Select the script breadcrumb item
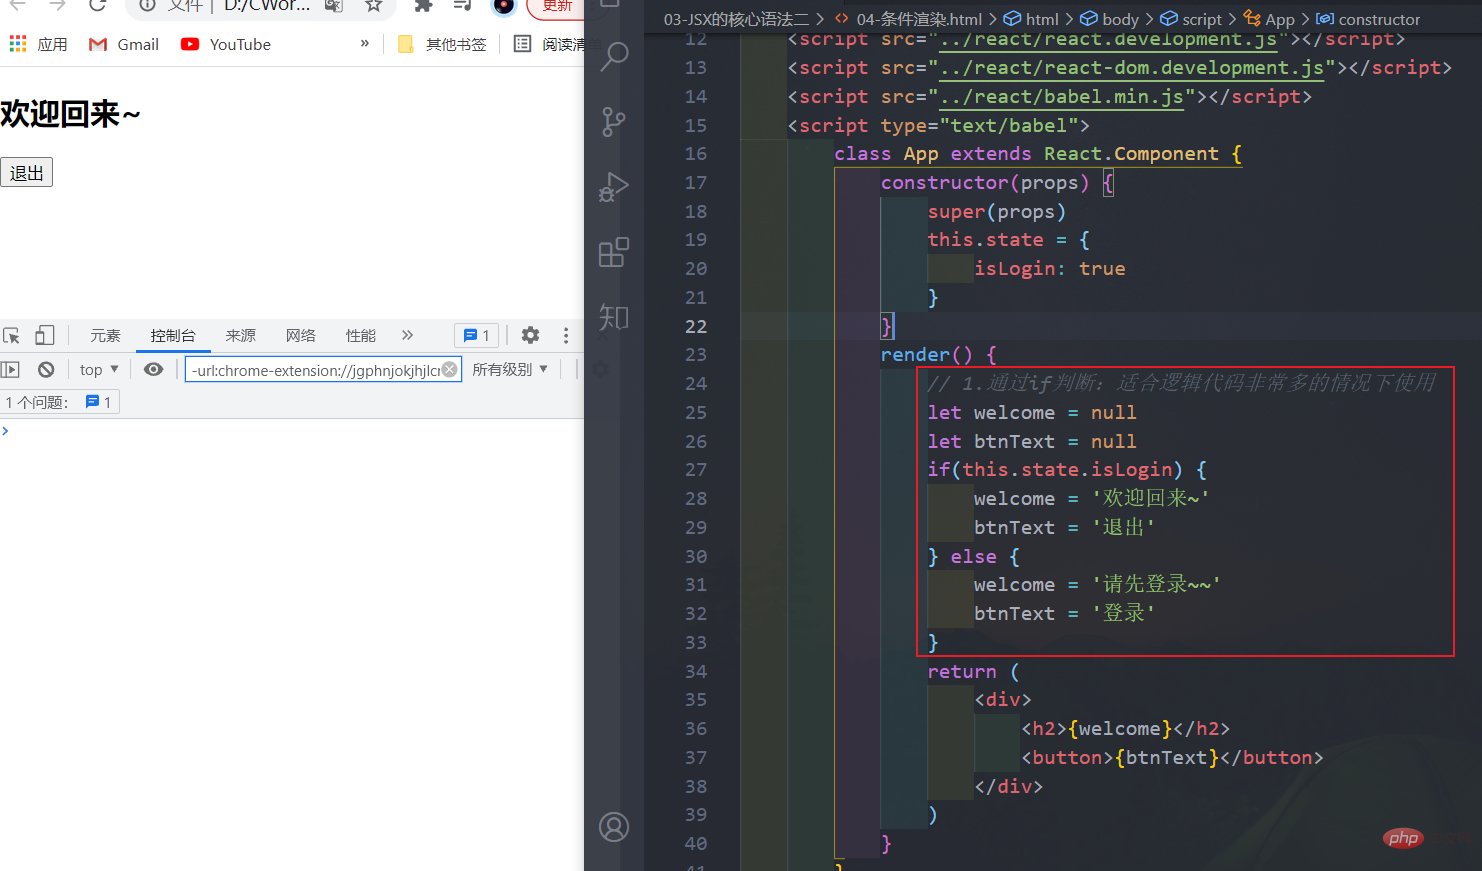1482x871 pixels. tap(1191, 19)
